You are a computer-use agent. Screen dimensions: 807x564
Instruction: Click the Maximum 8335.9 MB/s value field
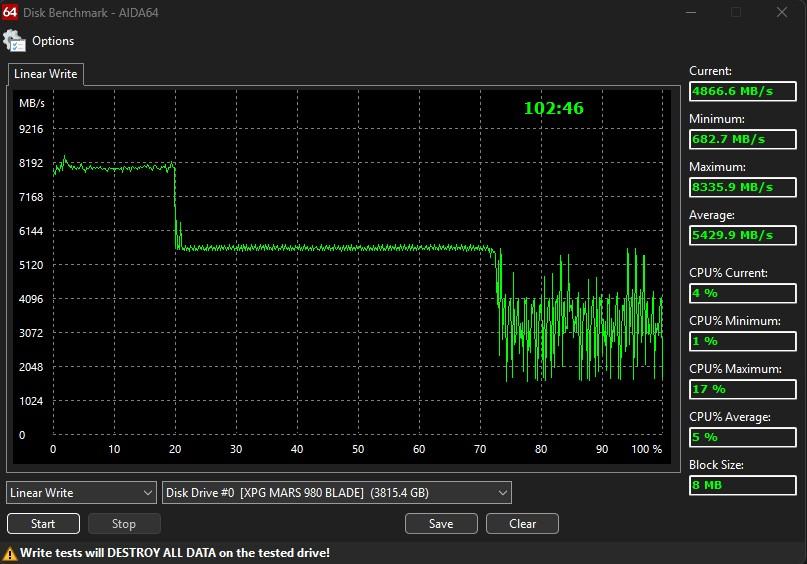point(743,187)
